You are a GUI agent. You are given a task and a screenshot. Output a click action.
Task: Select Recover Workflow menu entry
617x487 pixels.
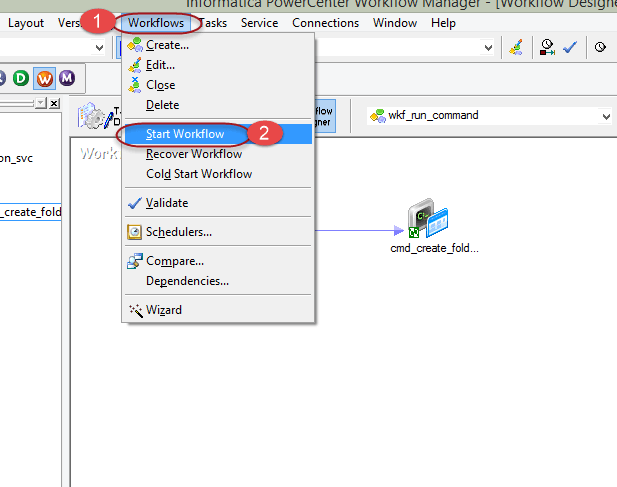point(194,154)
